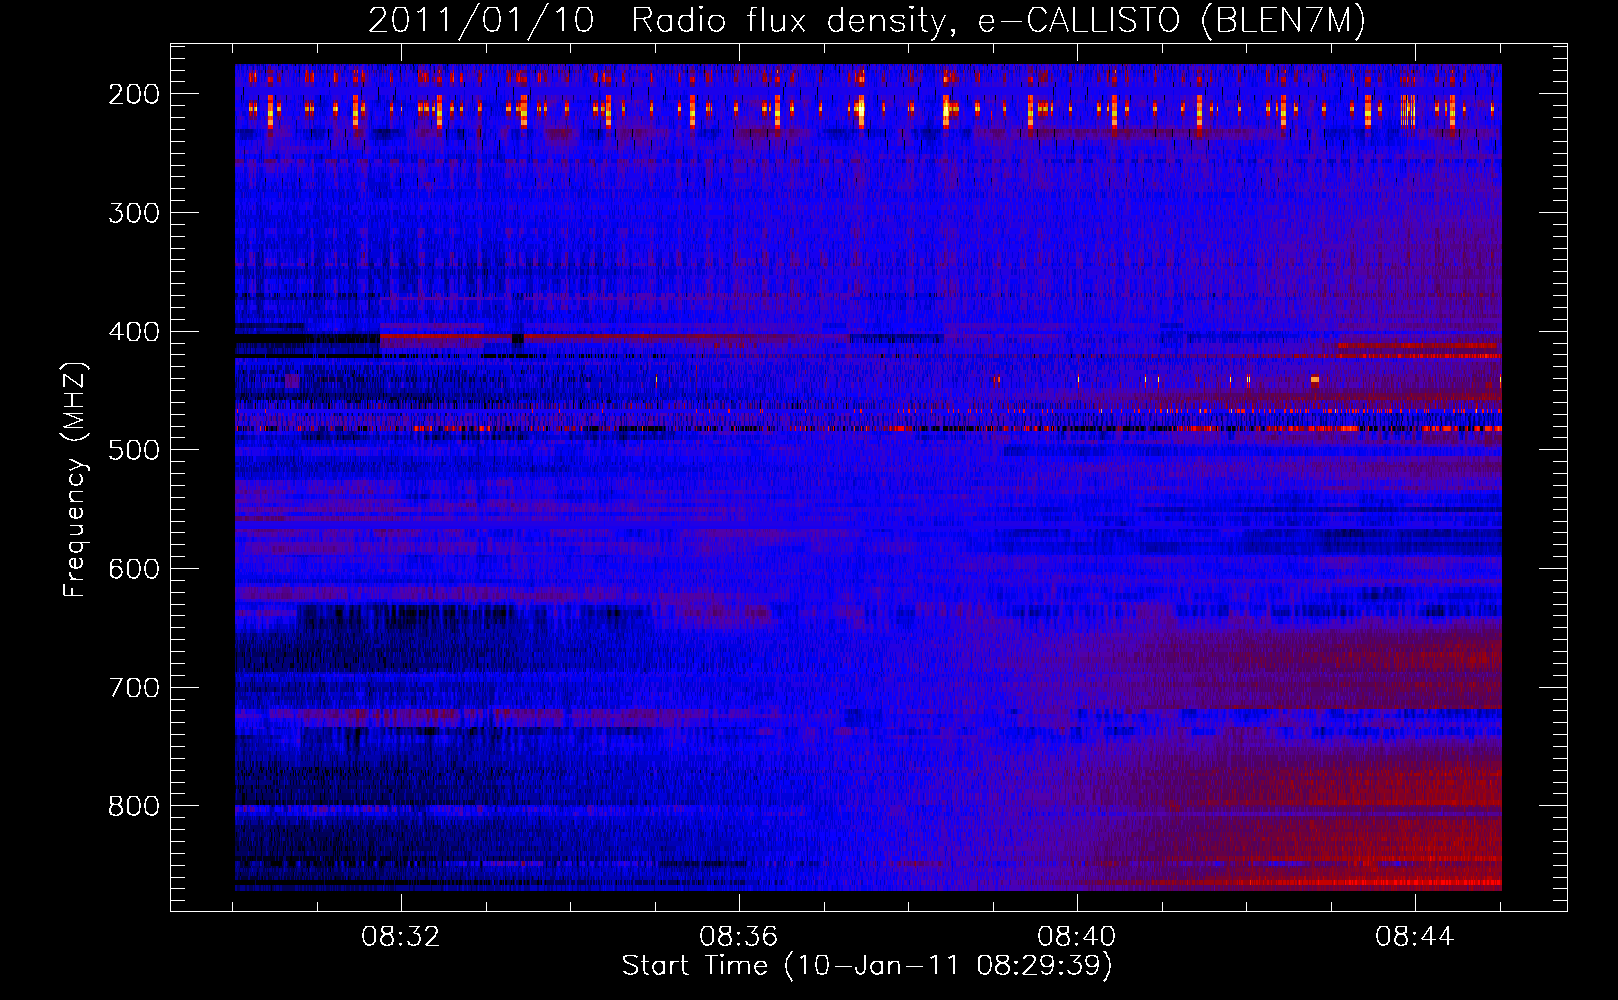
Task: Click the 08:44 time tick label
Action: [1415, 937]
